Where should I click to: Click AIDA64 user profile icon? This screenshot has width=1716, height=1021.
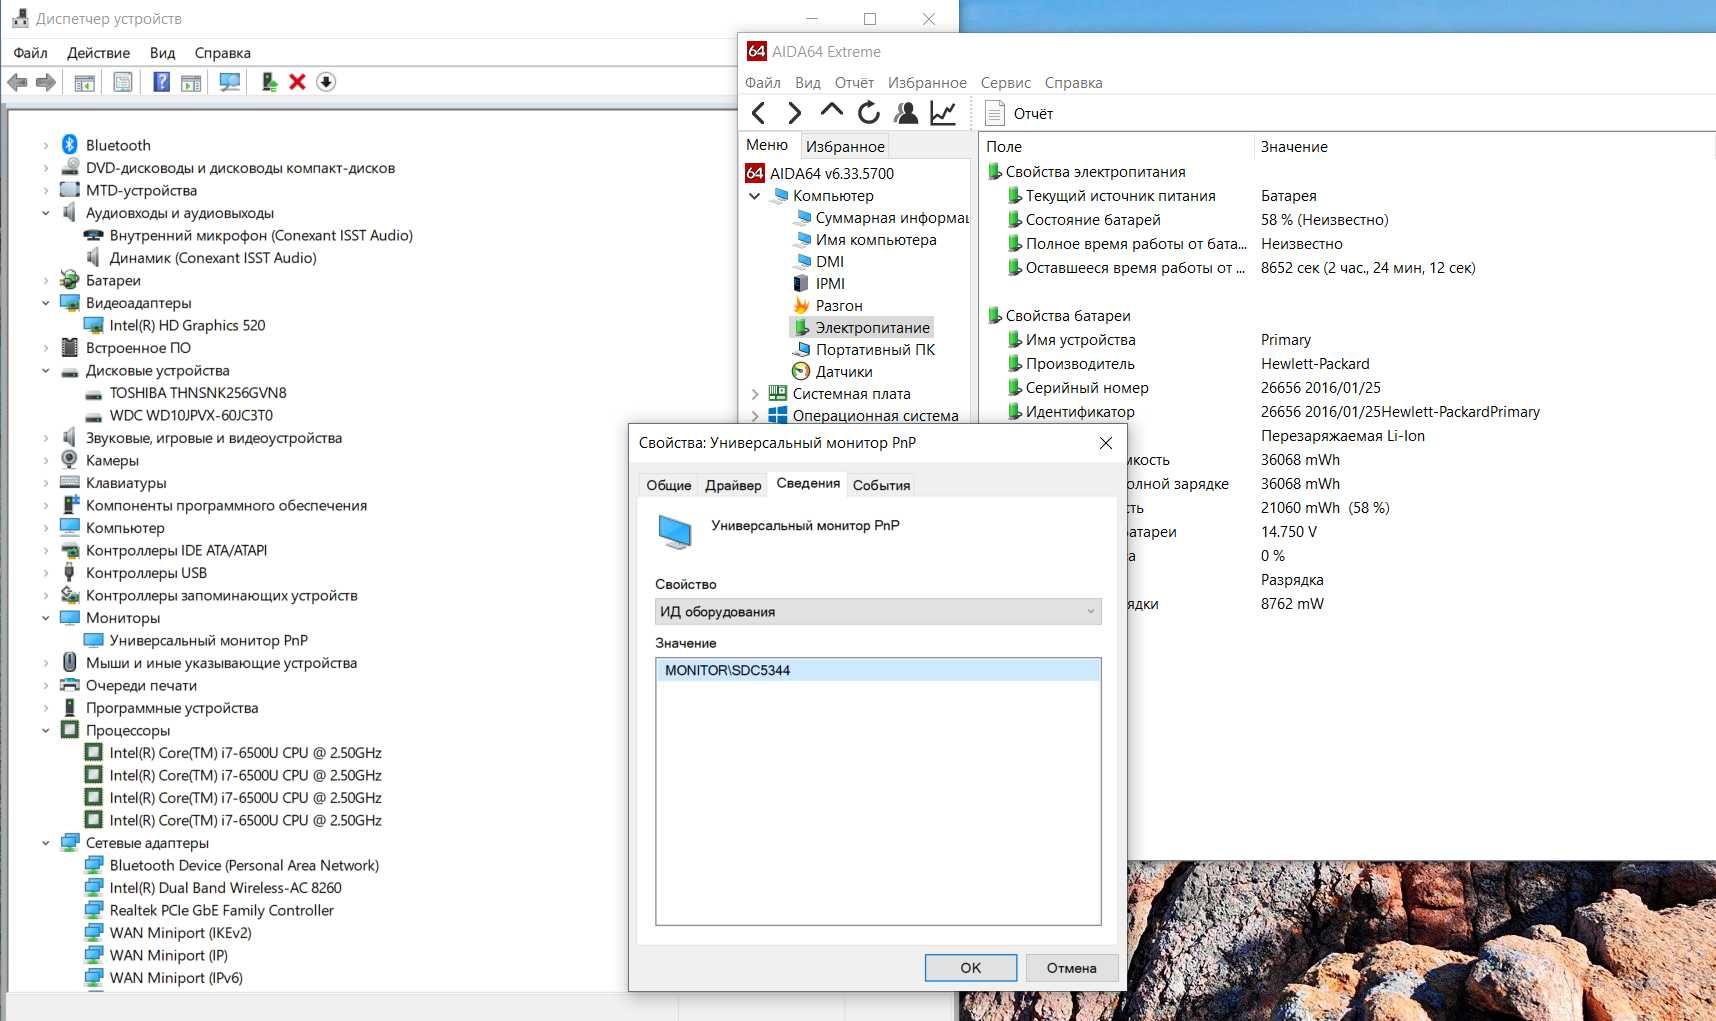906,113
